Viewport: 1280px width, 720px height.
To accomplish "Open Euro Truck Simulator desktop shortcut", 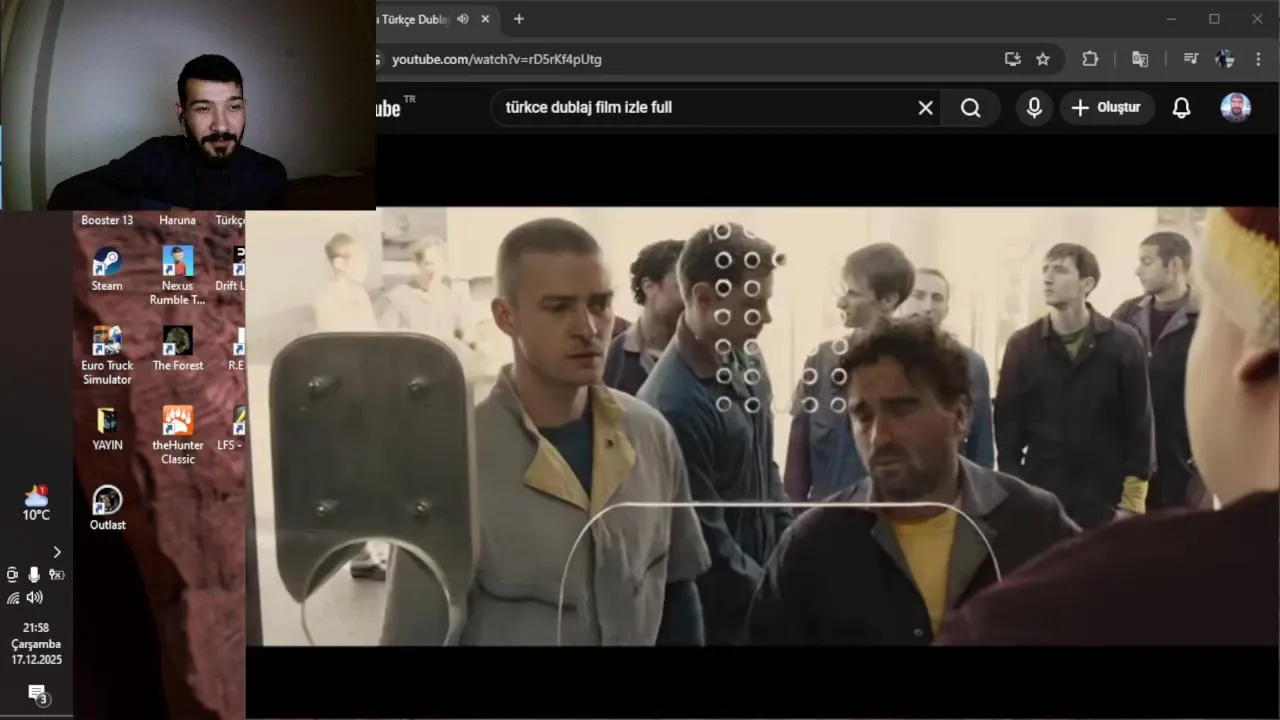I will click(x=107, y=355).
